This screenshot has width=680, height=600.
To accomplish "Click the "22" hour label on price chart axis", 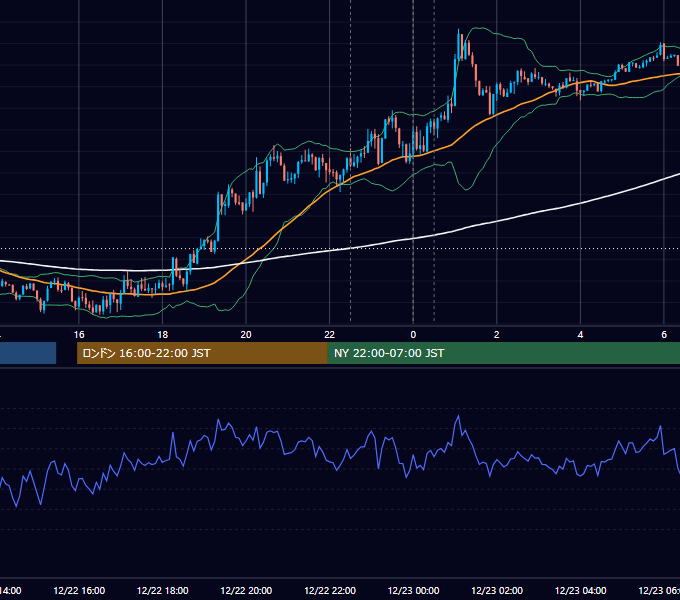I will pyautogui.click(x=330, y=335).
